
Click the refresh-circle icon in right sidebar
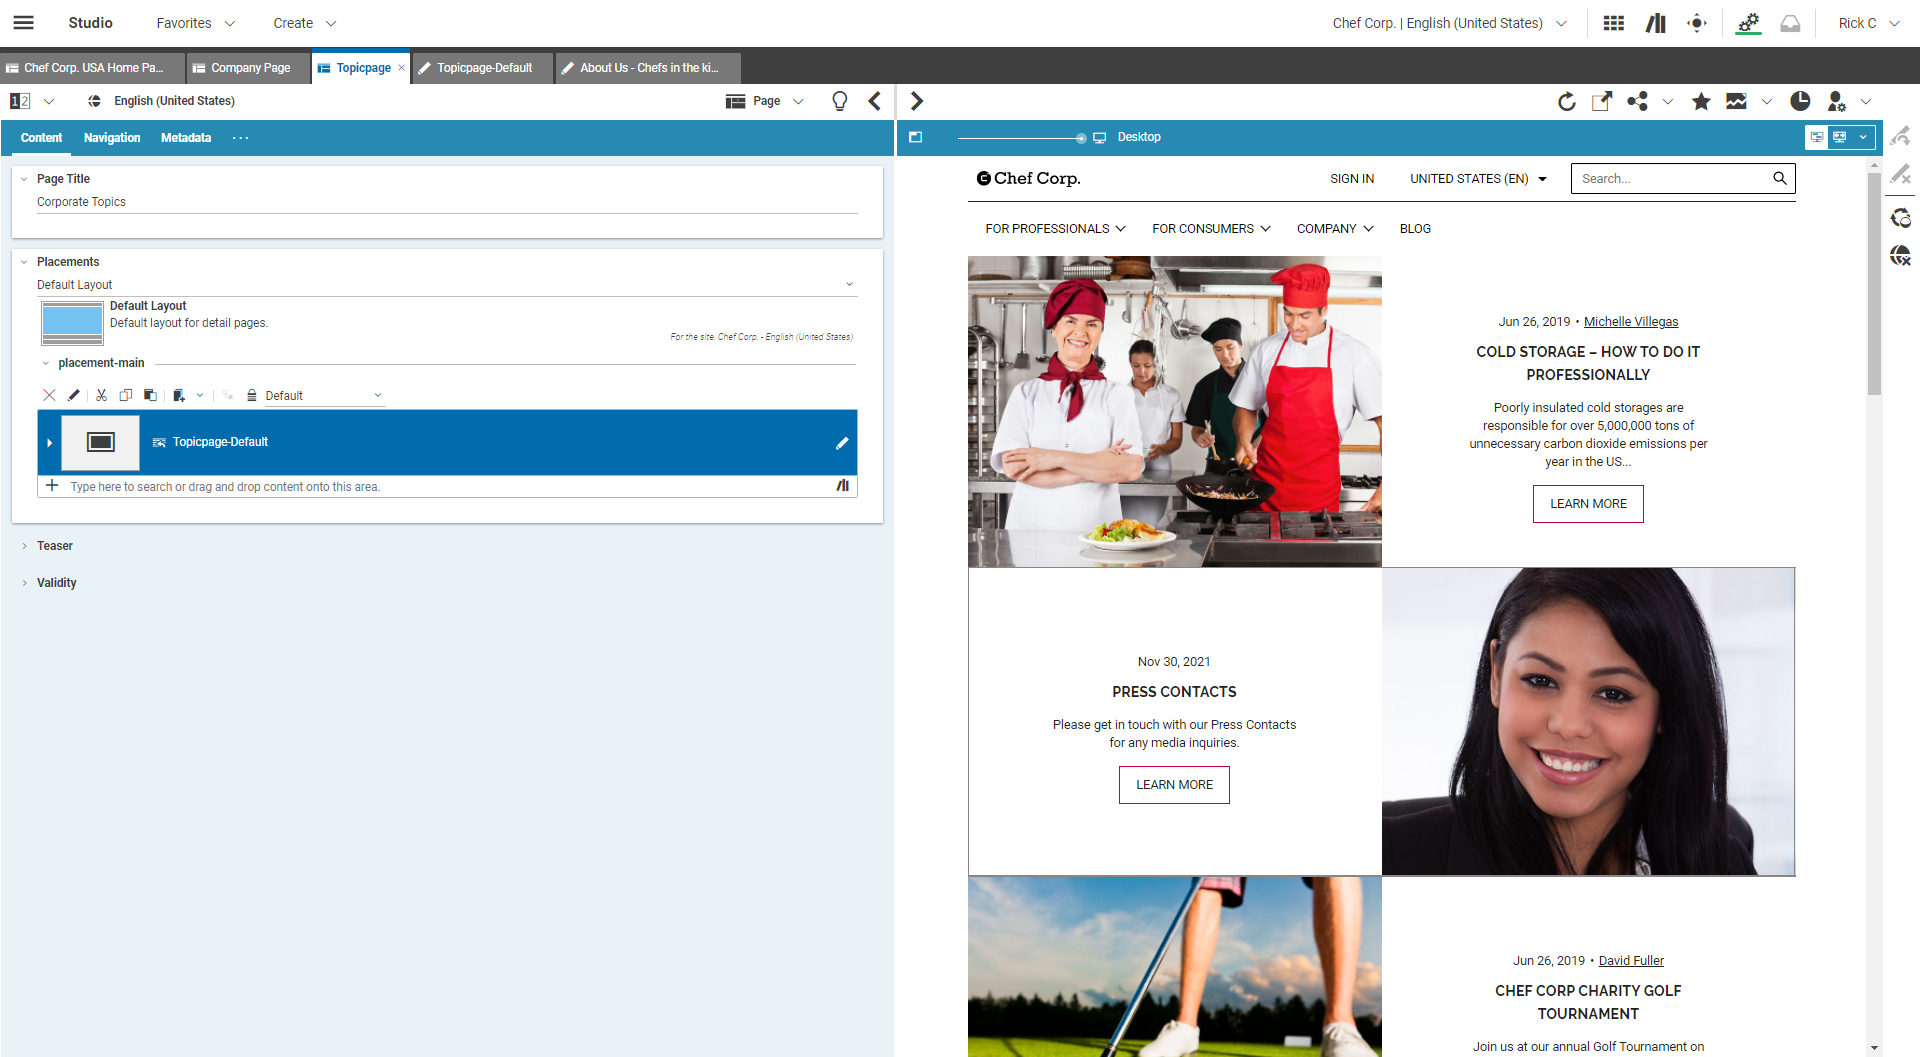[x=1900, y=218]
